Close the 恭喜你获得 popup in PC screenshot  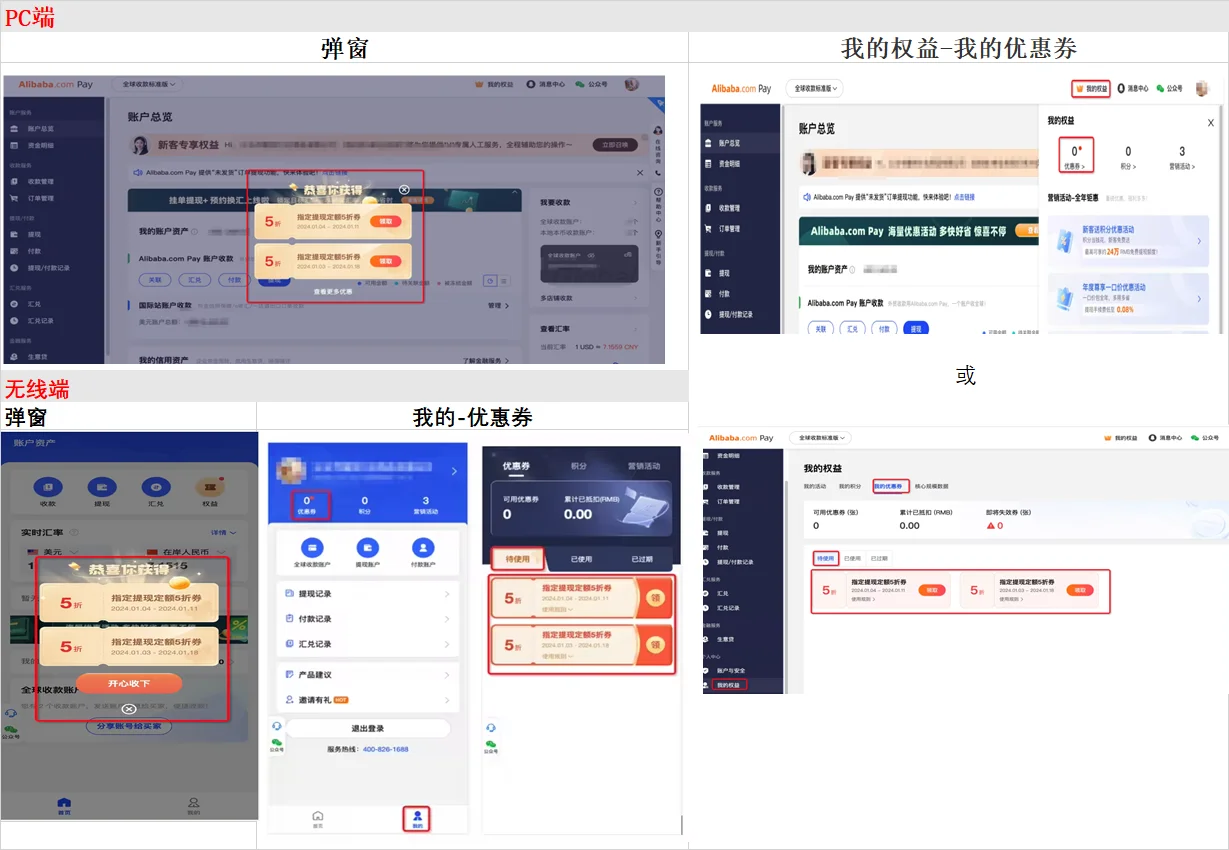tap(404, 189)
